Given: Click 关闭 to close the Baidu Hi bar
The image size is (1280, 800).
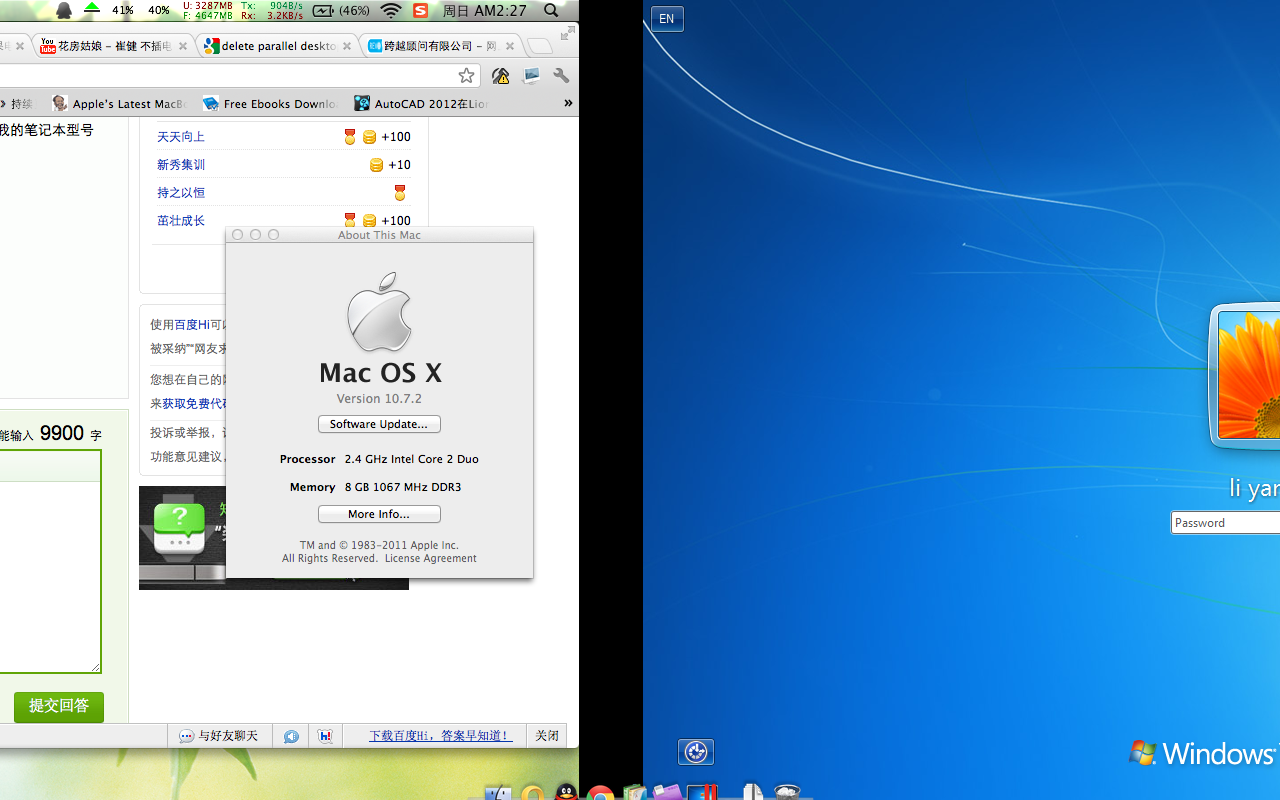Looking at the screenshot, I should 547,736.
